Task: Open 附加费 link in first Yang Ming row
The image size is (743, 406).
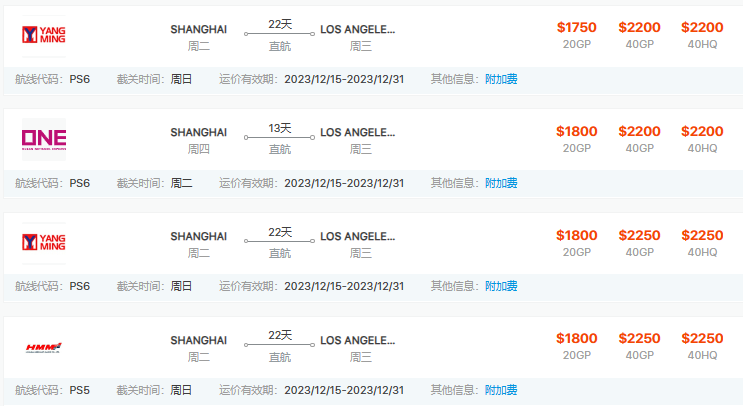Action: (501, 79)
